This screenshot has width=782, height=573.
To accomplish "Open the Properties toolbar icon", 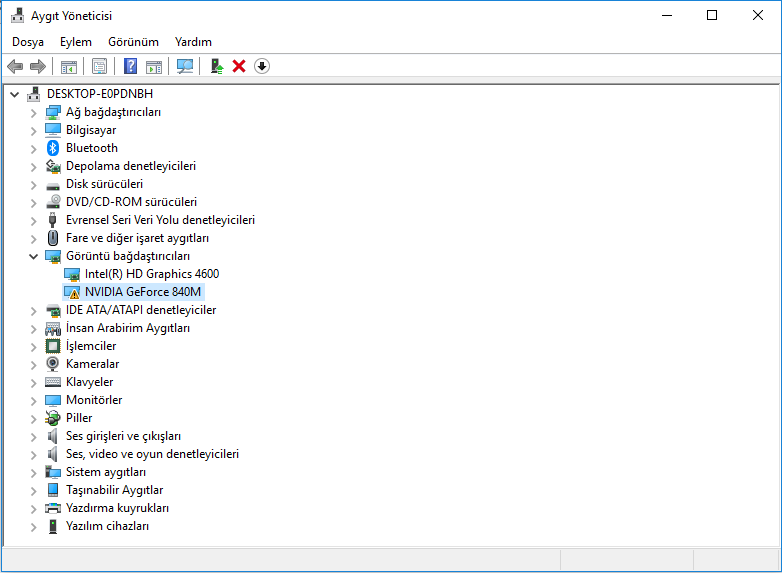I will click(99, 66).
